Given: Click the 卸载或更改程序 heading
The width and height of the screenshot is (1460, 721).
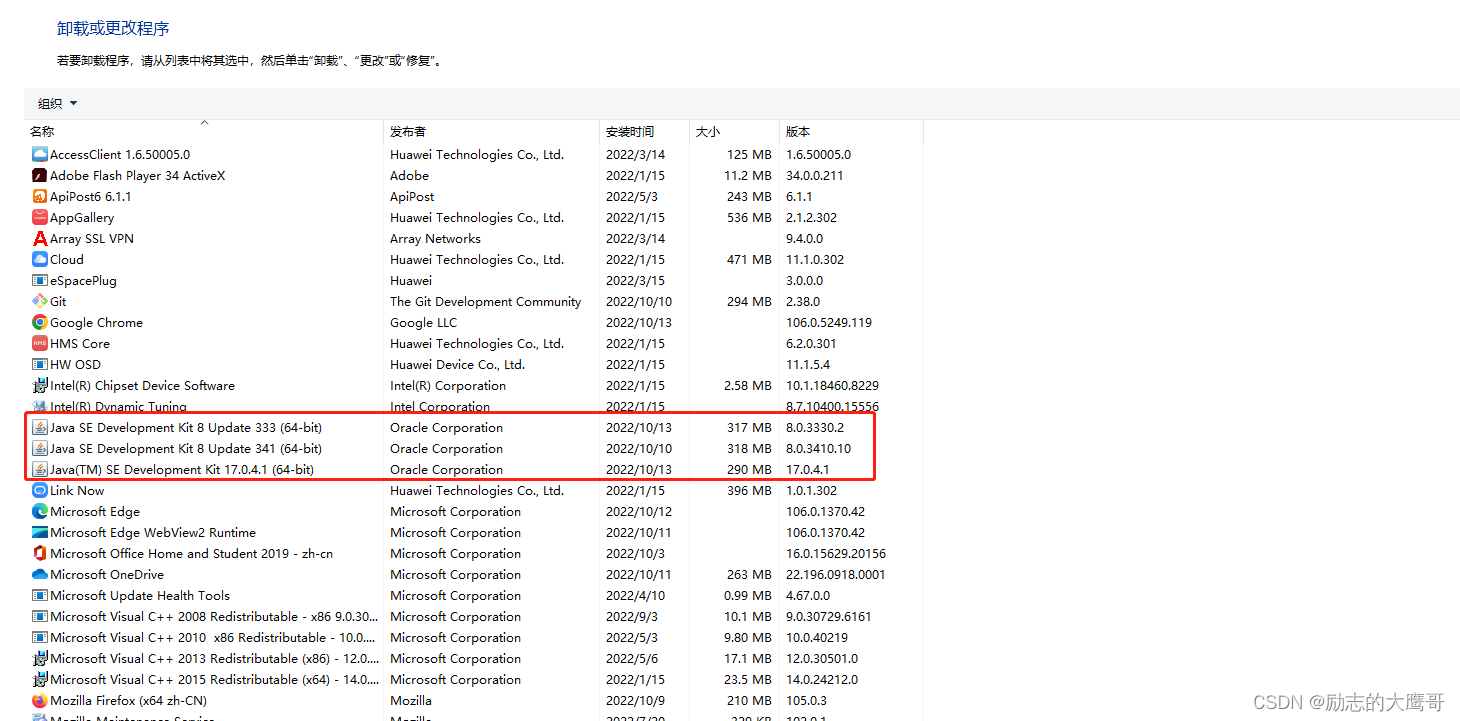Looking at the screenshot, I should pos(113,28).
